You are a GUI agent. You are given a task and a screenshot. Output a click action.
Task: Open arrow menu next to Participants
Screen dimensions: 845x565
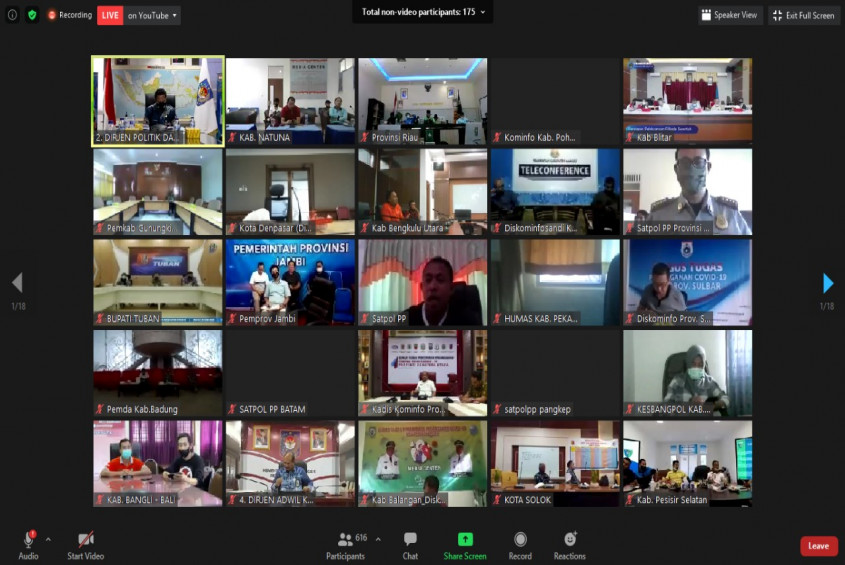[x=378, y=539]
